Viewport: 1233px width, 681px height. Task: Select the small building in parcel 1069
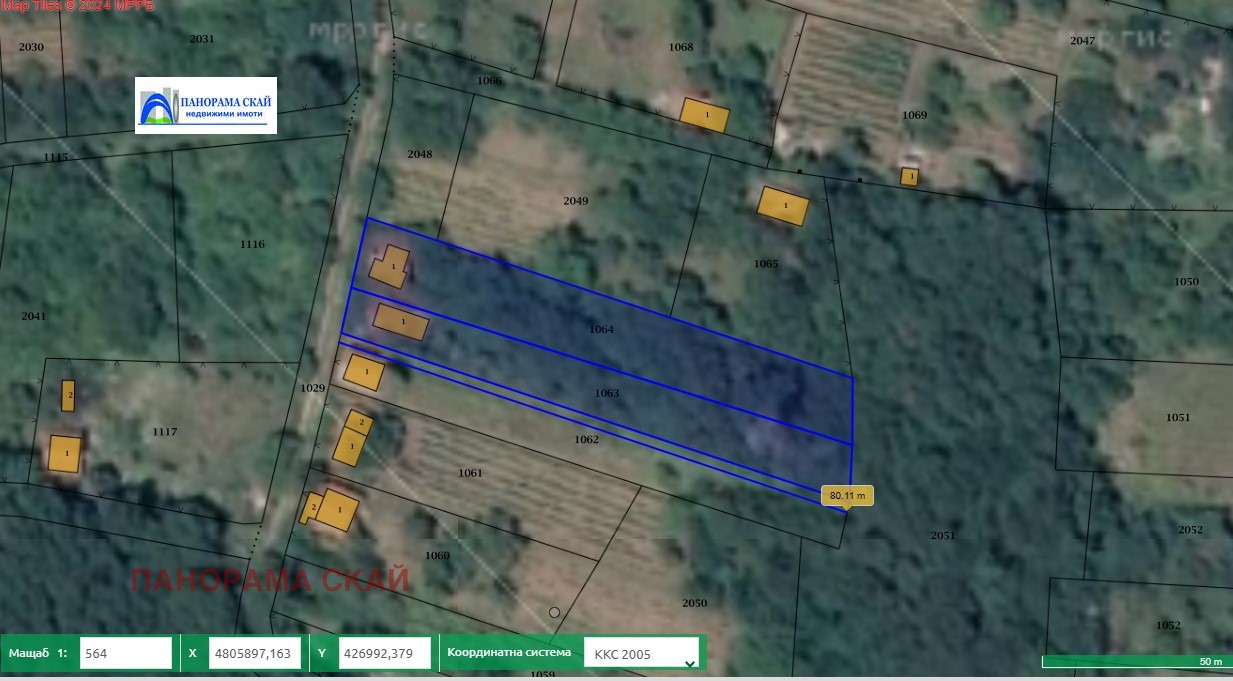(x=909, y=177)
